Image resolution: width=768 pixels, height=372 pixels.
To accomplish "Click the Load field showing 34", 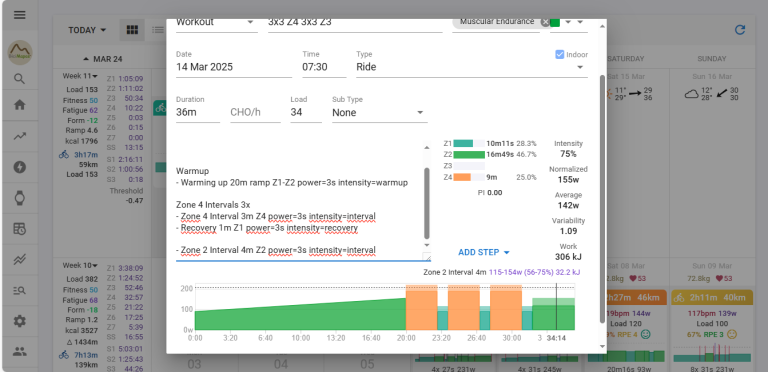I will pyautogui.click(x=306, y=113).
